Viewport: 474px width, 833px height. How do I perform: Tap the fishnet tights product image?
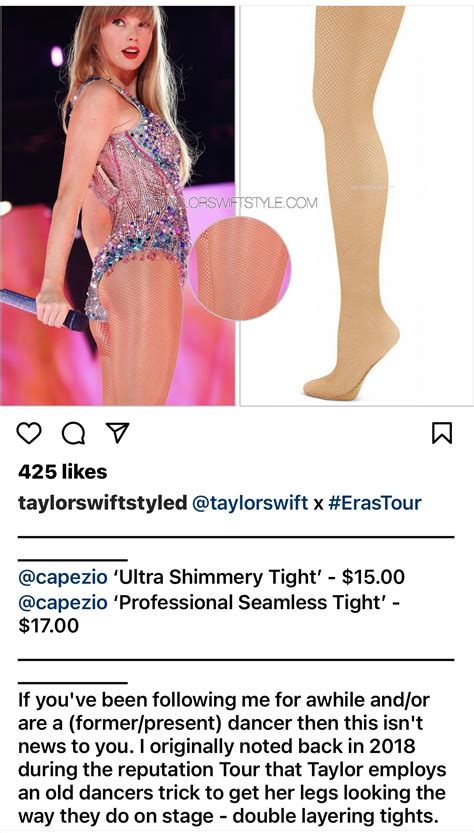pos(356,206)
